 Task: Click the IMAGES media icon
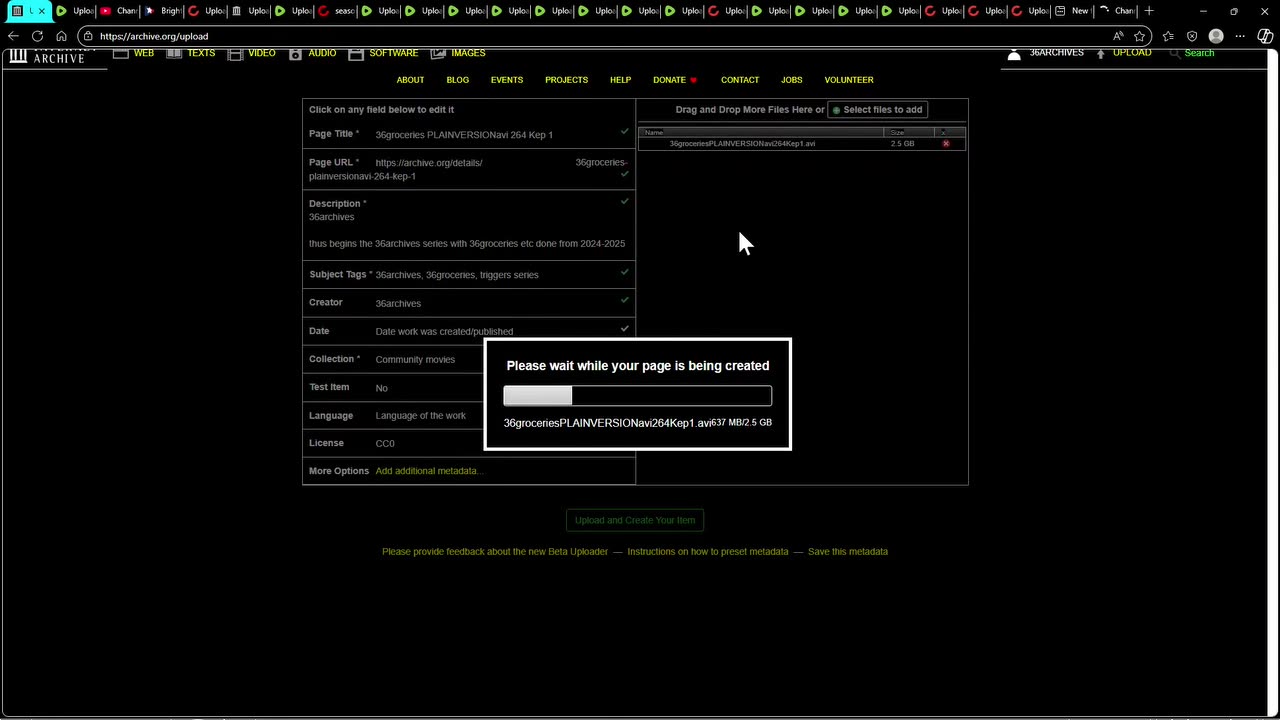point(438,53)
